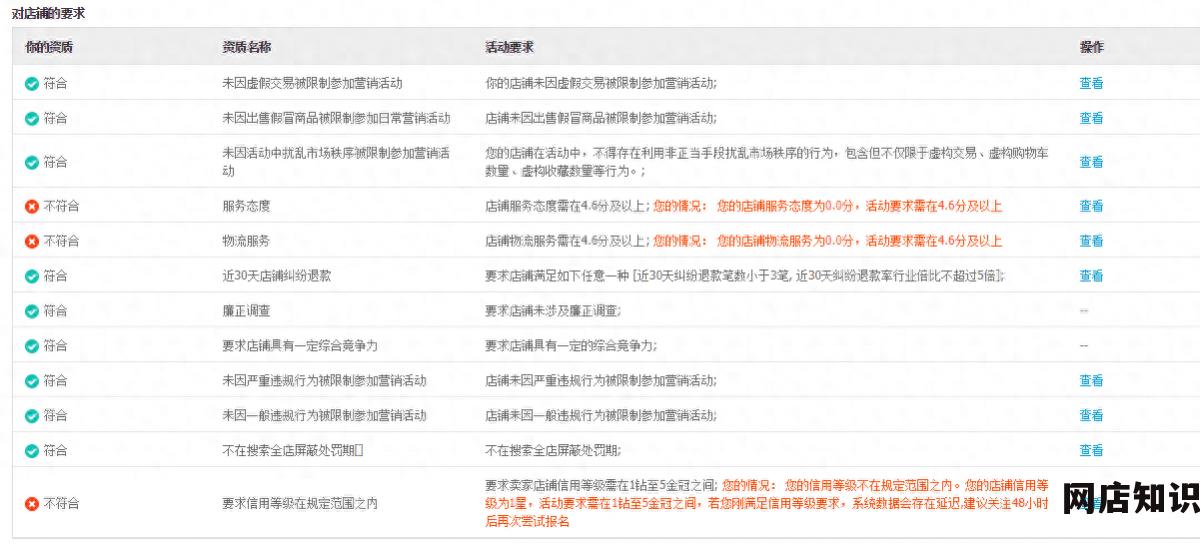
Task: Click green check icon for 廉正调查 row
Action: pos(32,311)
